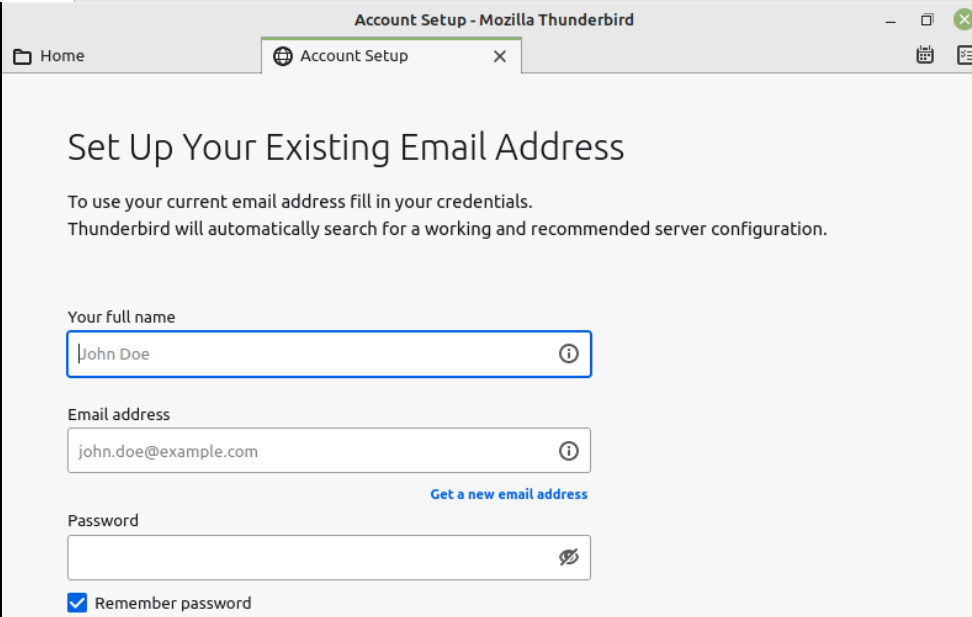Screen dimensions: 972x617
Task: Click the Email address field label
Action: (119, 414)
